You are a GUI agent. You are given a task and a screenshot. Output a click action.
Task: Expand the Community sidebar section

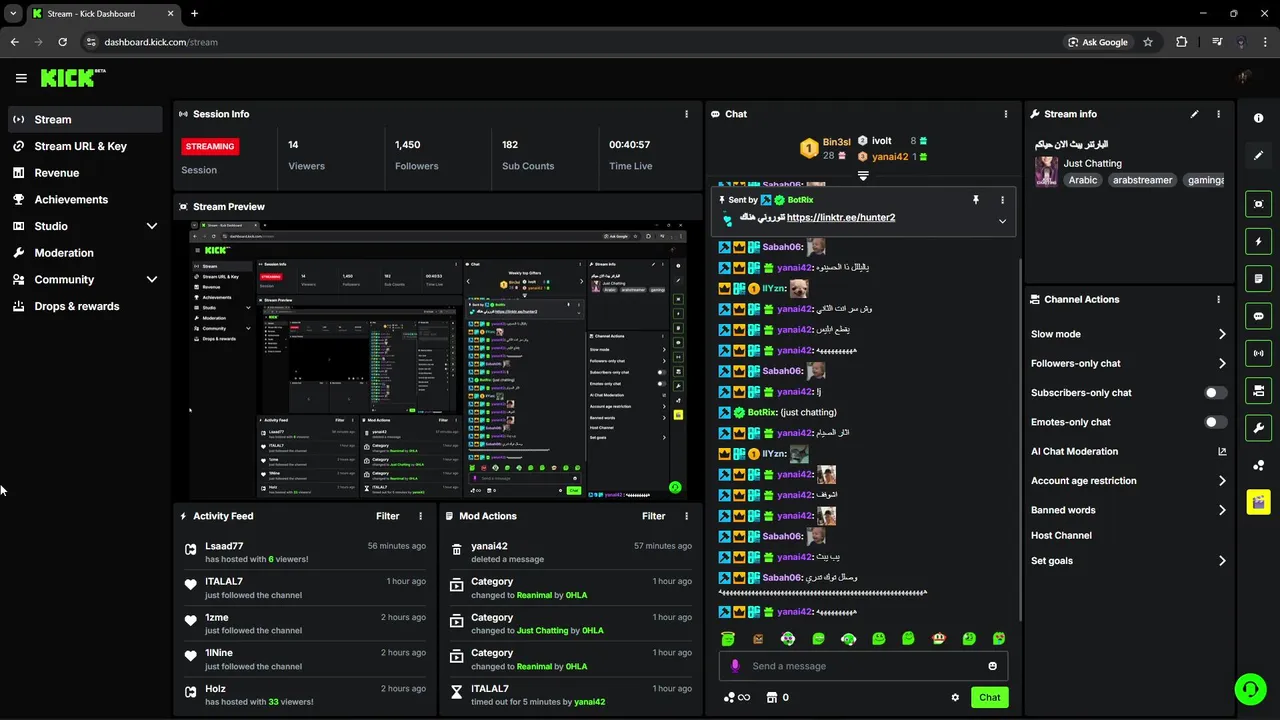(x=152, y=280)
